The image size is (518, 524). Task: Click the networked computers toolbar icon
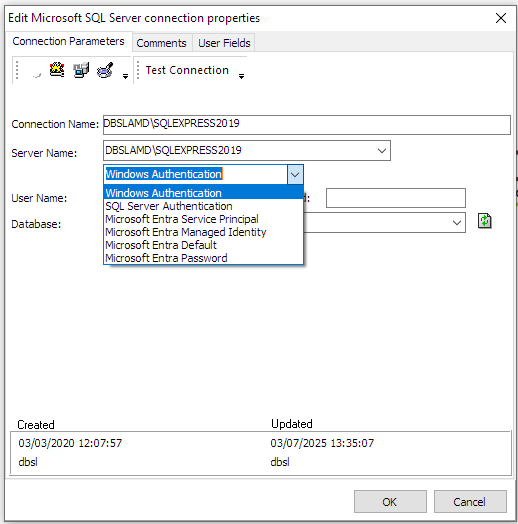pos(81,70)
